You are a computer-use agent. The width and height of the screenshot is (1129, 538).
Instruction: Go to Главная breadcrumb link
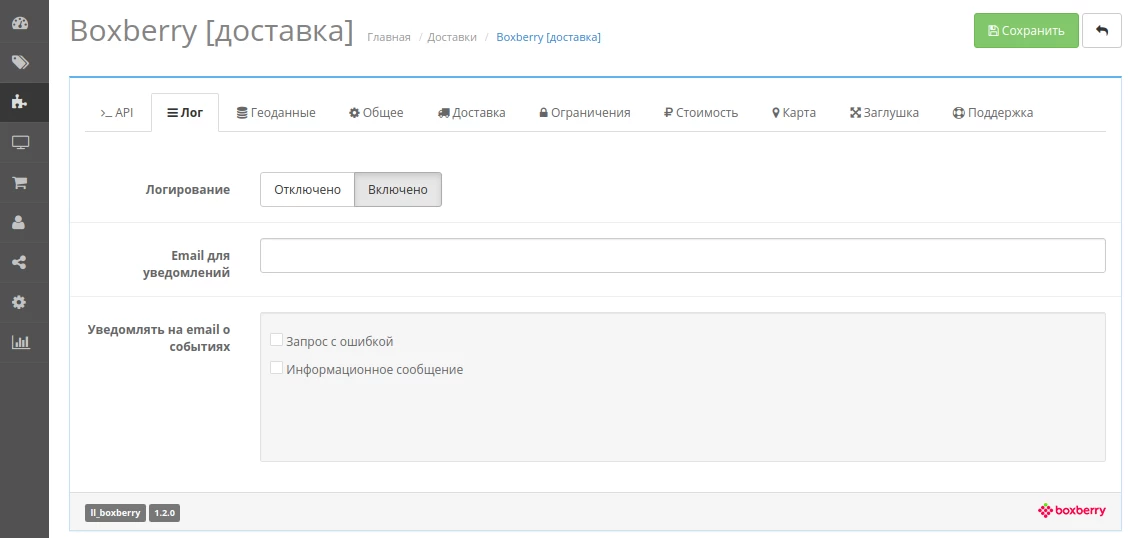coord(389,37)
